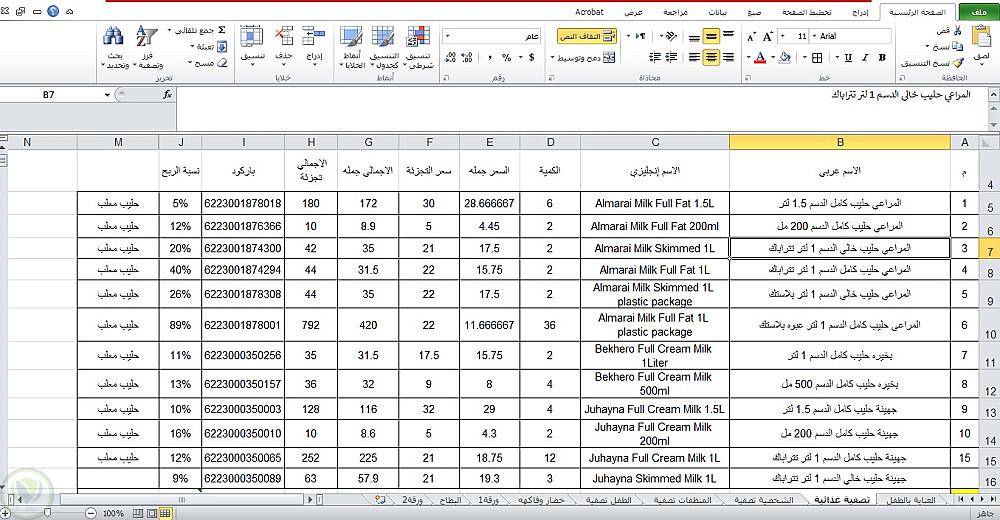
Task: Click the Decrease Indent icon
Action: click(x=671, y=57)
